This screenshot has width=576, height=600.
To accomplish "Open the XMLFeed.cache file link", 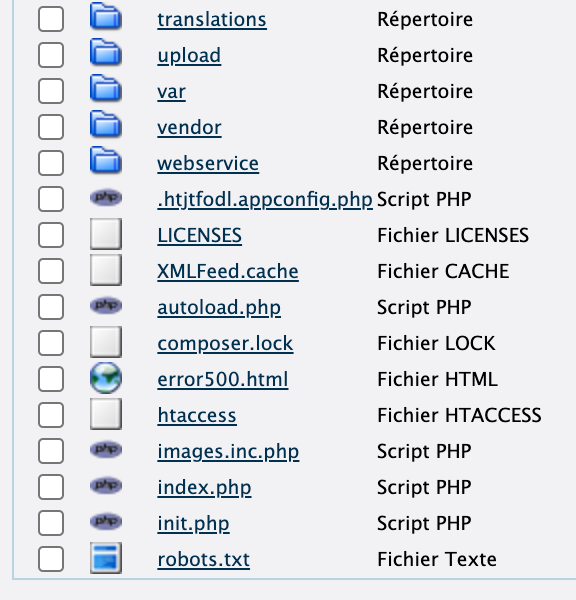I will (228, 271).
